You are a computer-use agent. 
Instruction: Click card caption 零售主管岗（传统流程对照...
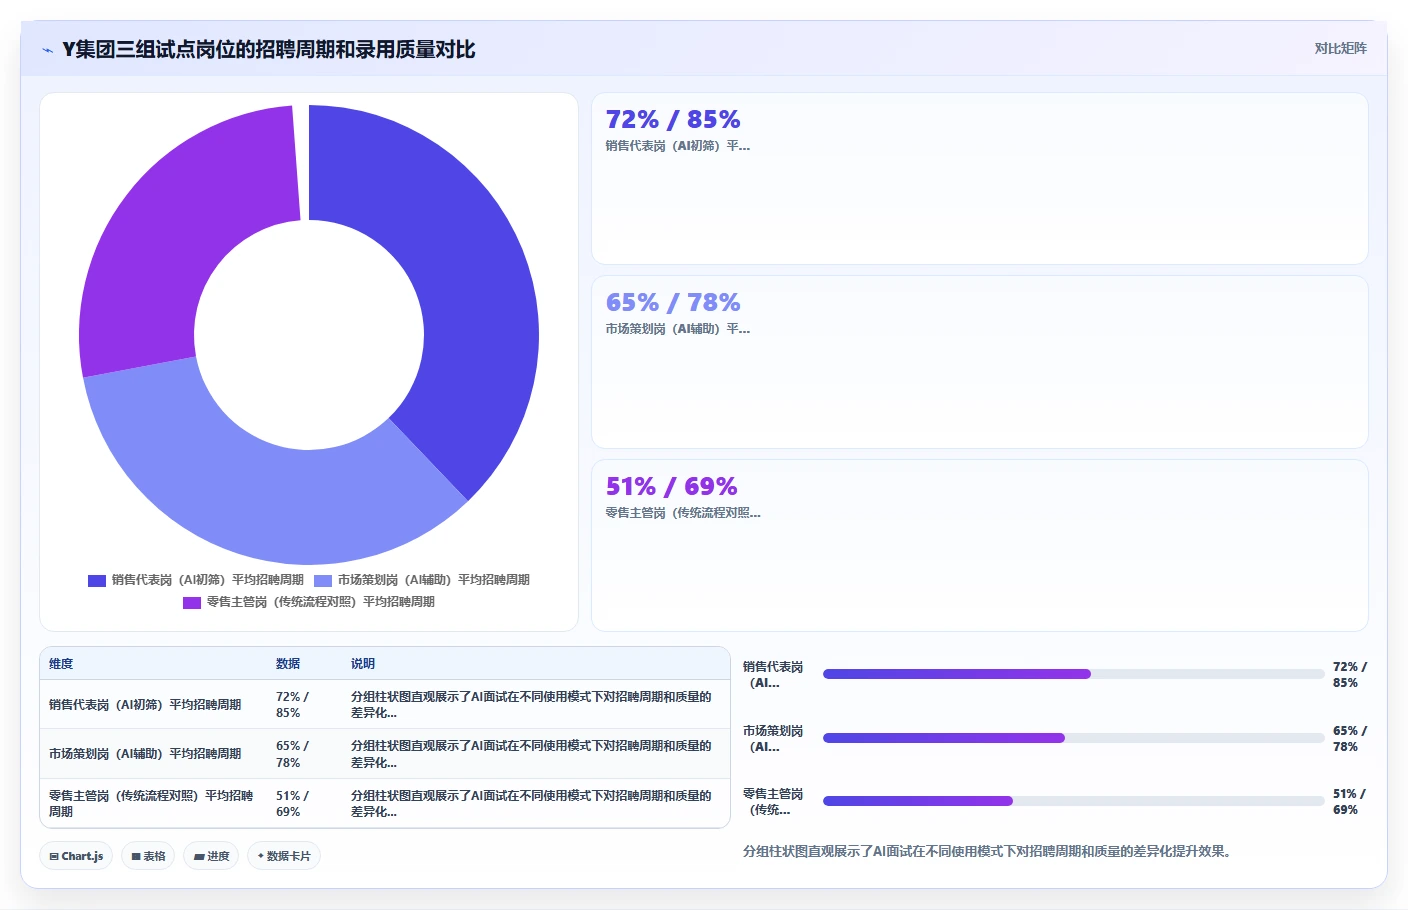point(683,513)
